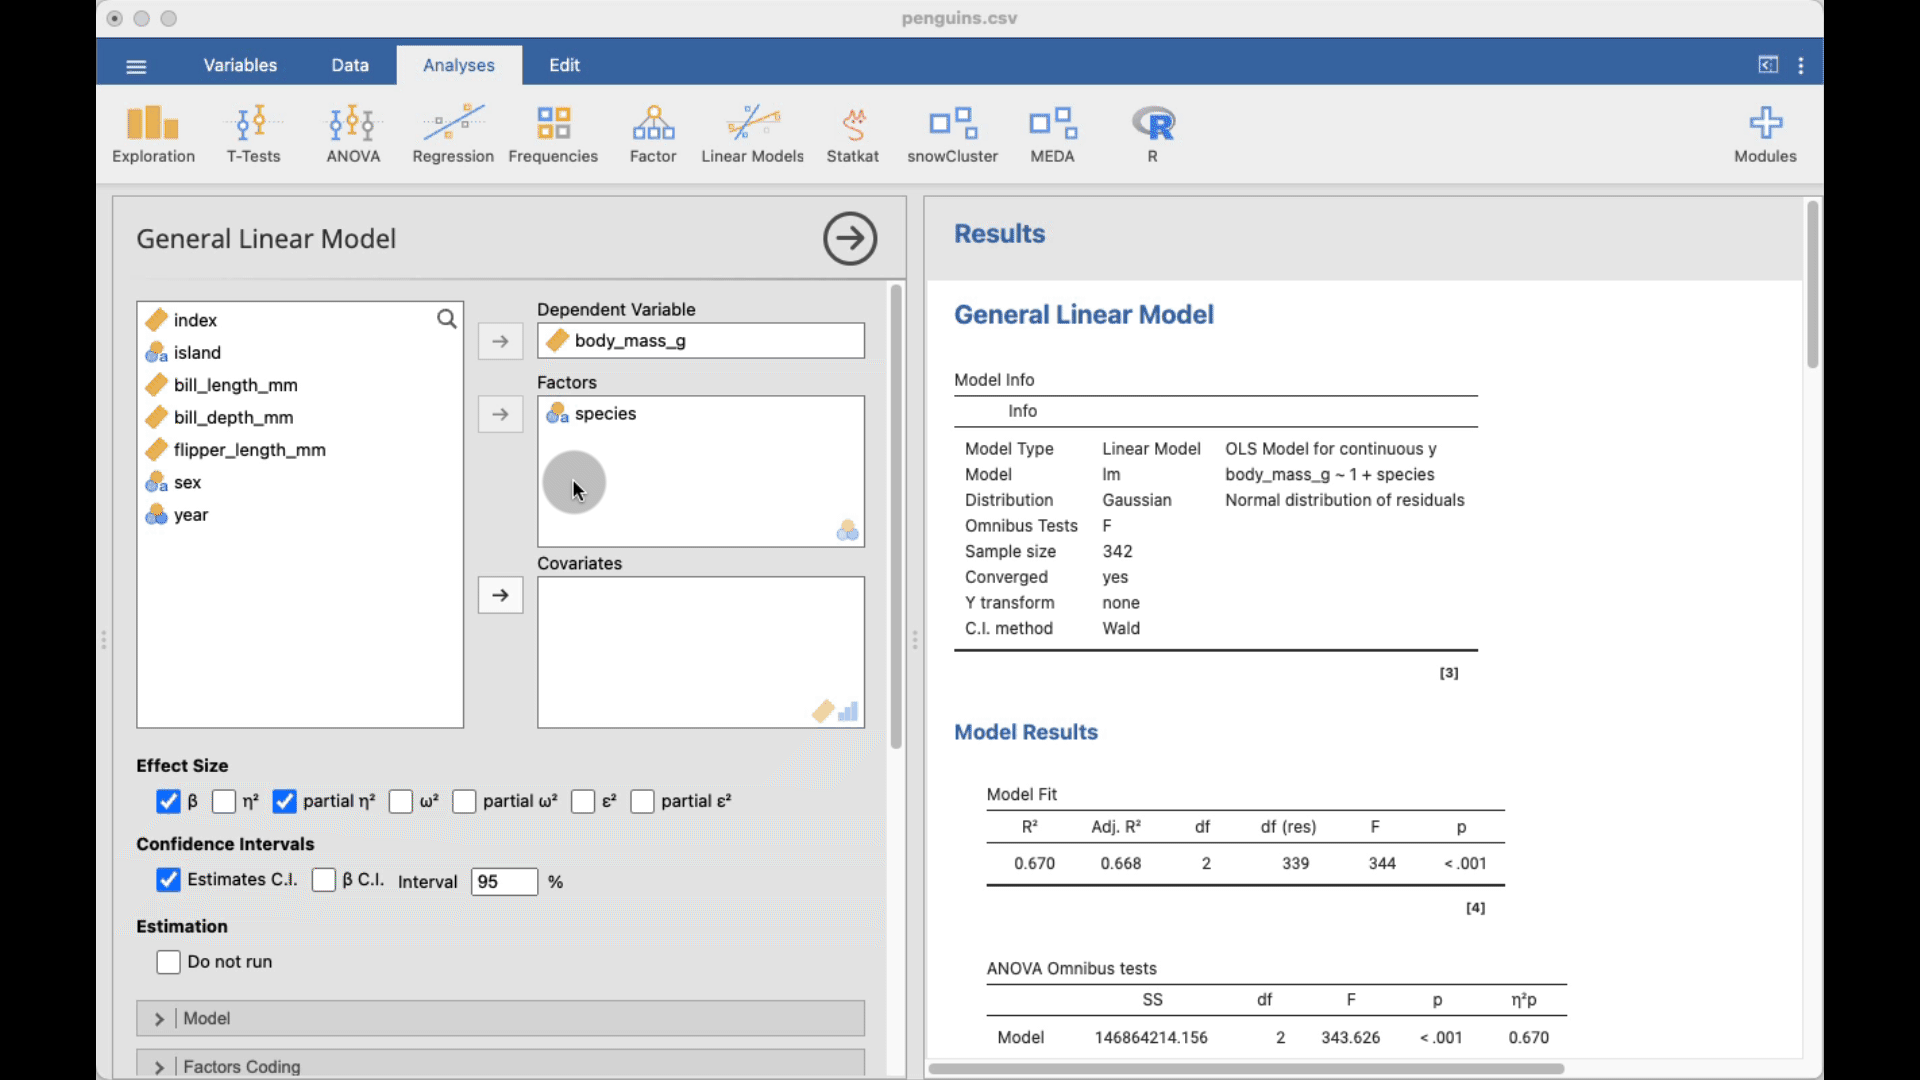Open the R editor module
1920x1080 pixels.
click(x=1153, y=134)
